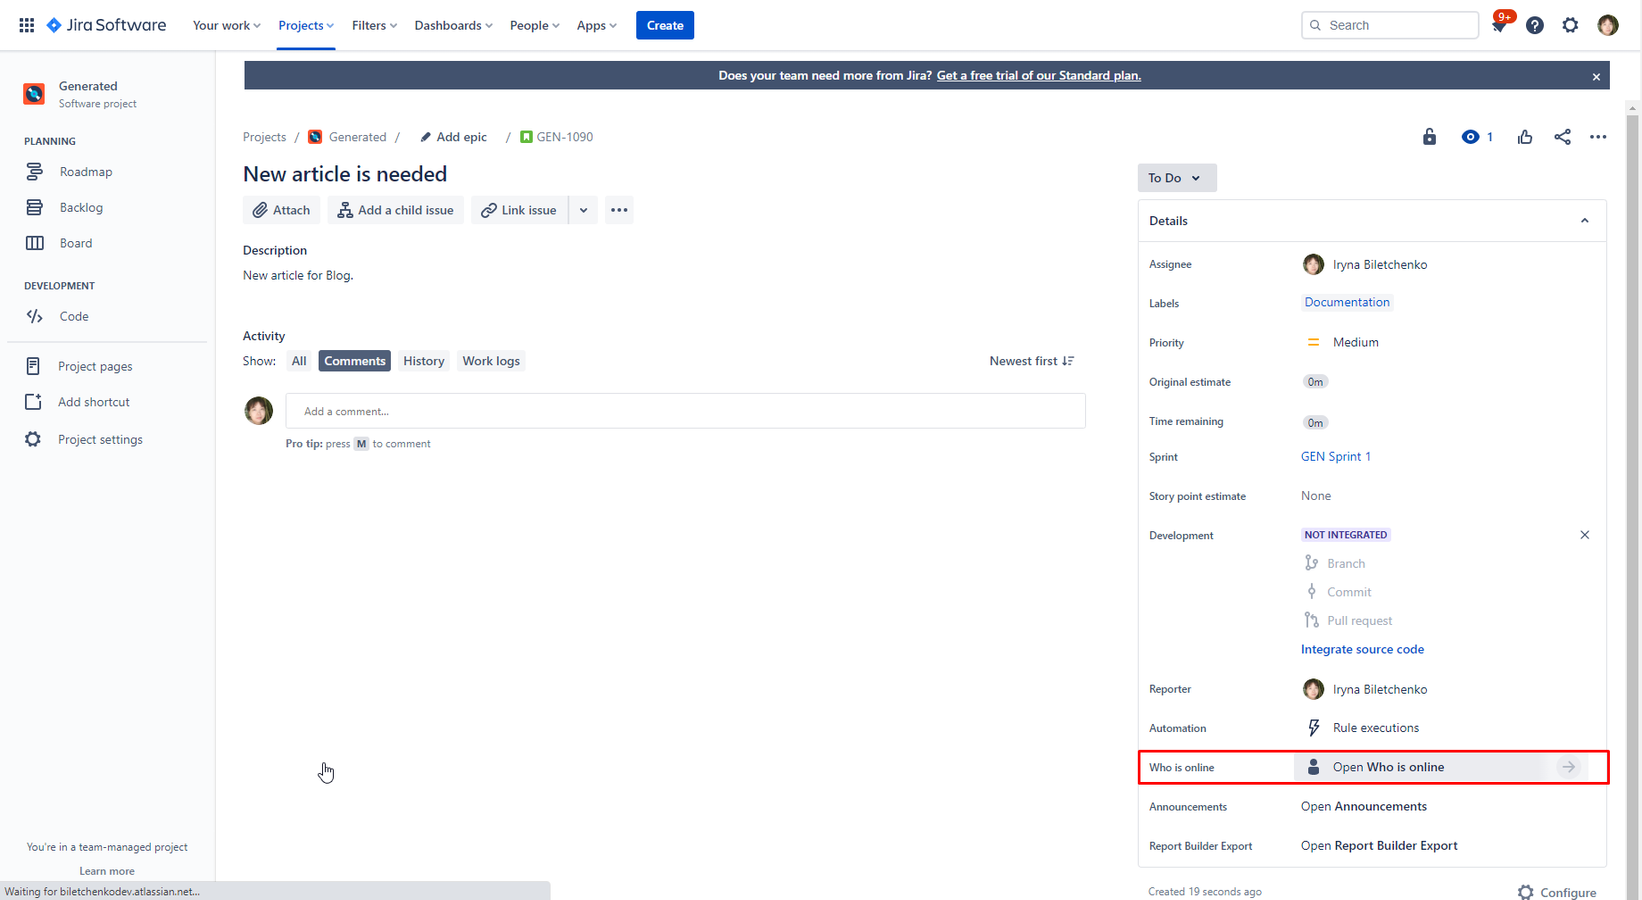Click Learn more in sidebar footer
This screenshot has width=1642, height=900.
click(107, 871)
